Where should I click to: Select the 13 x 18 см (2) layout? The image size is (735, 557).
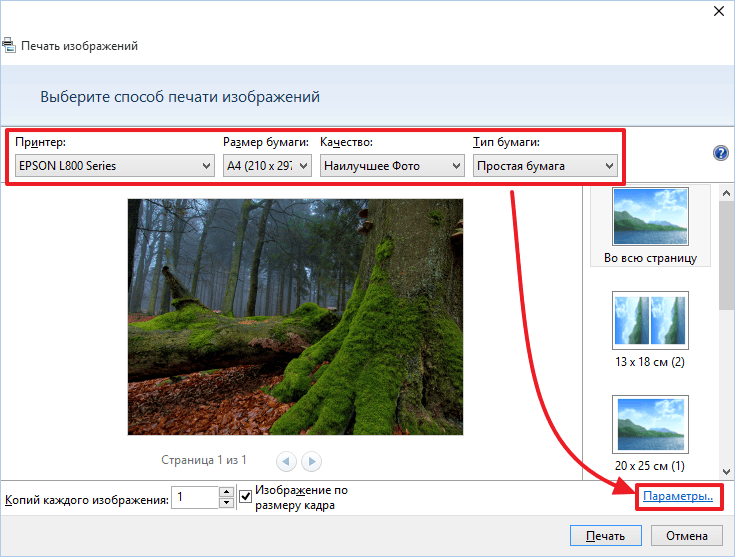650,330
